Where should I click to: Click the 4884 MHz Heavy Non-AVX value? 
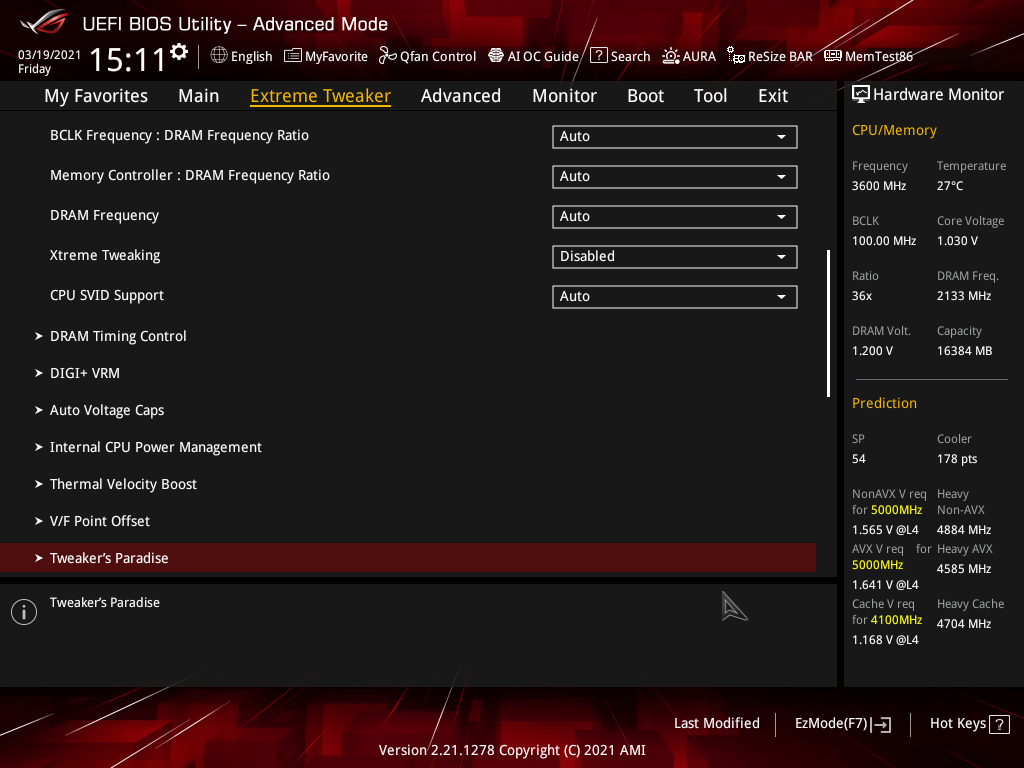(x=964, y=530)
